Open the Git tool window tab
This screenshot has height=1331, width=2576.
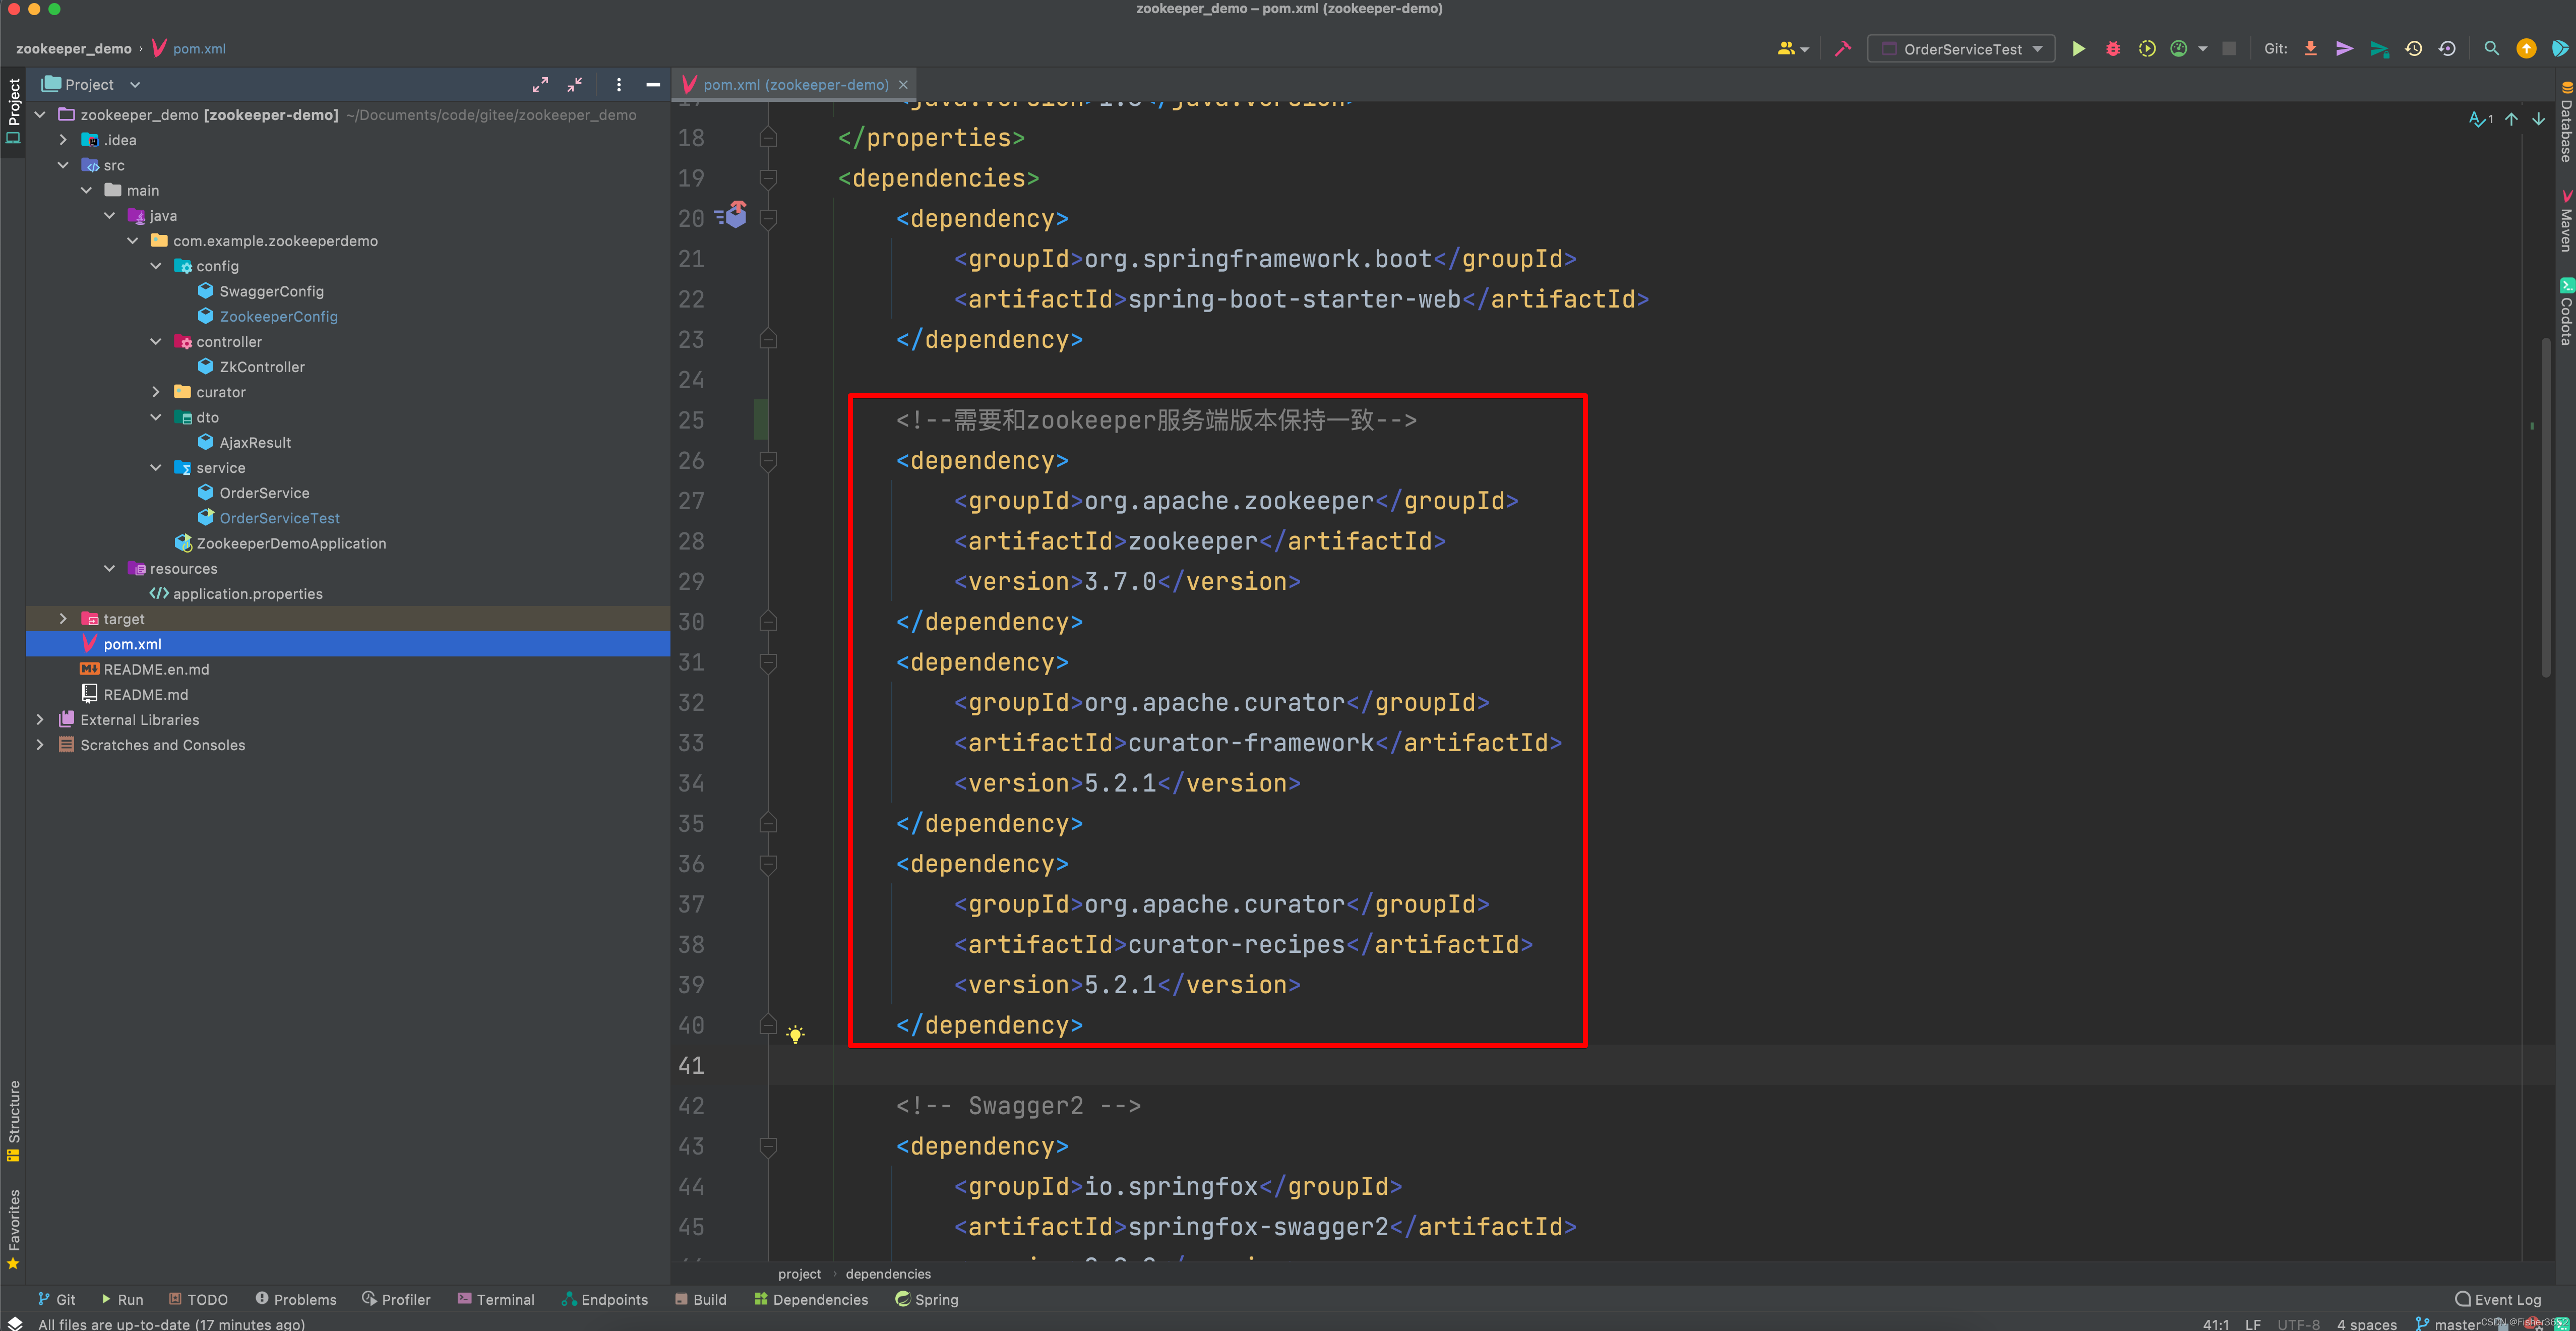57,1299
